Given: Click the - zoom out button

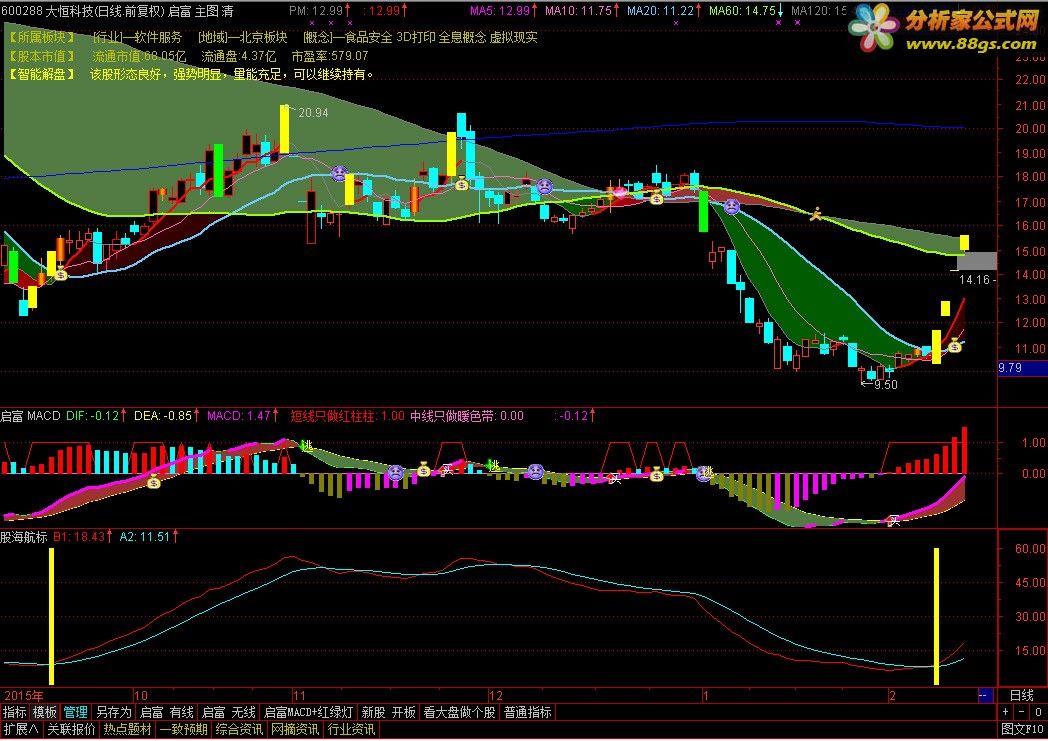Looking at the screenshot, I should [1021, 712].
